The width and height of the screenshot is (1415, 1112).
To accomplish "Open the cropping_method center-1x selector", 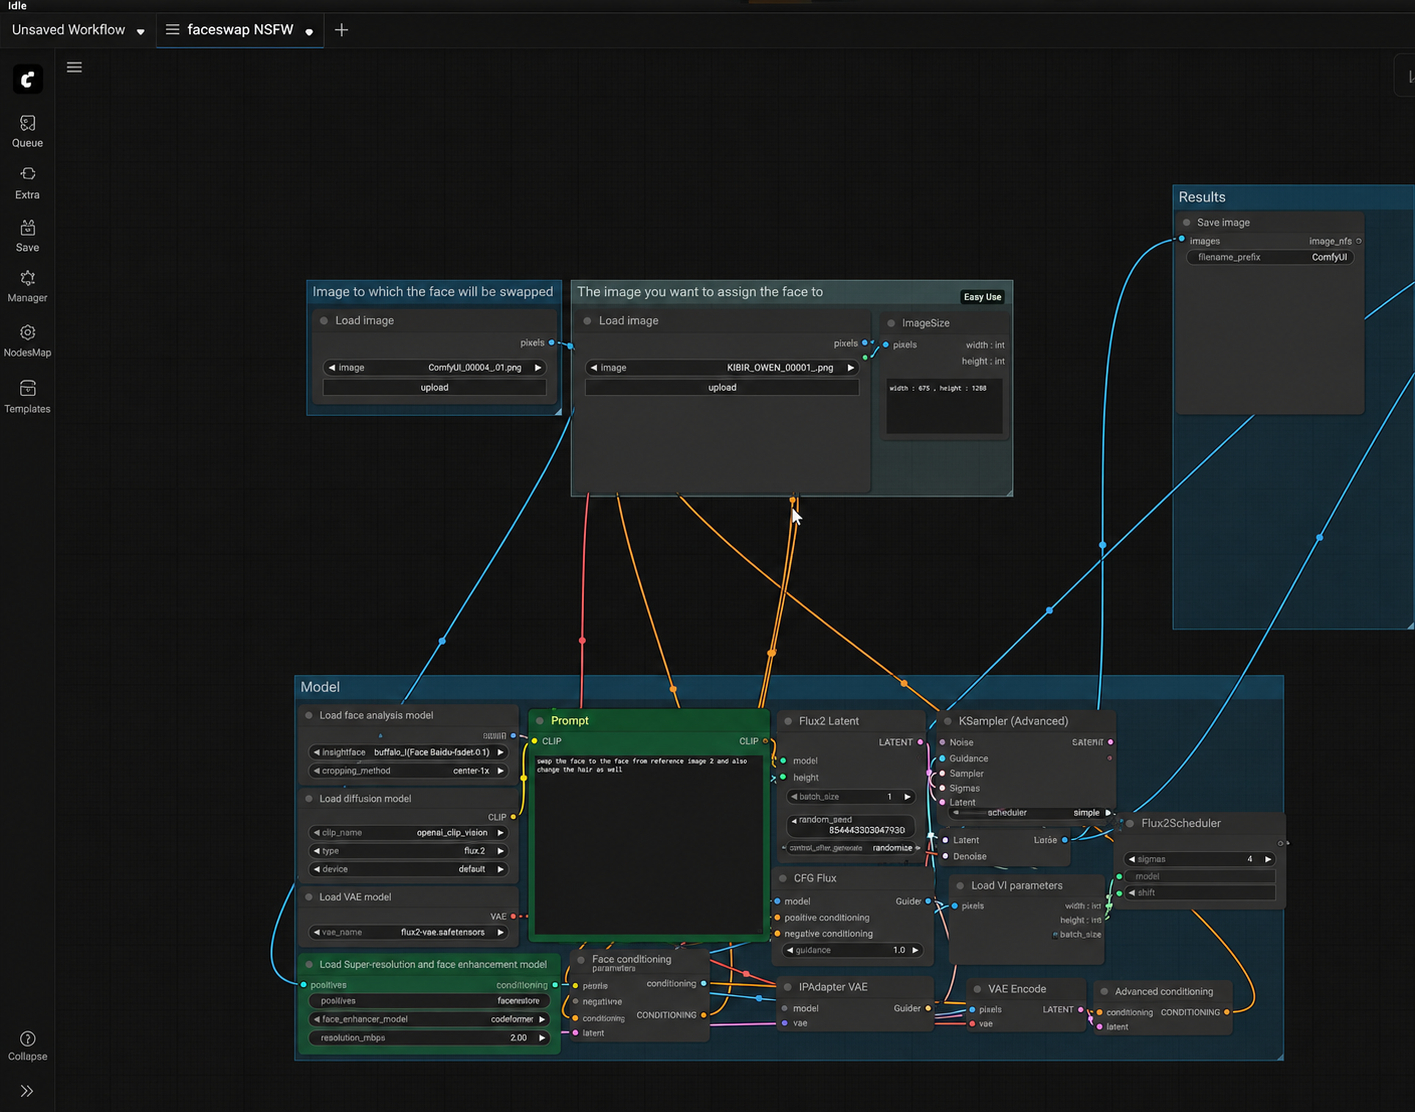I will click(x=409, y=771).
